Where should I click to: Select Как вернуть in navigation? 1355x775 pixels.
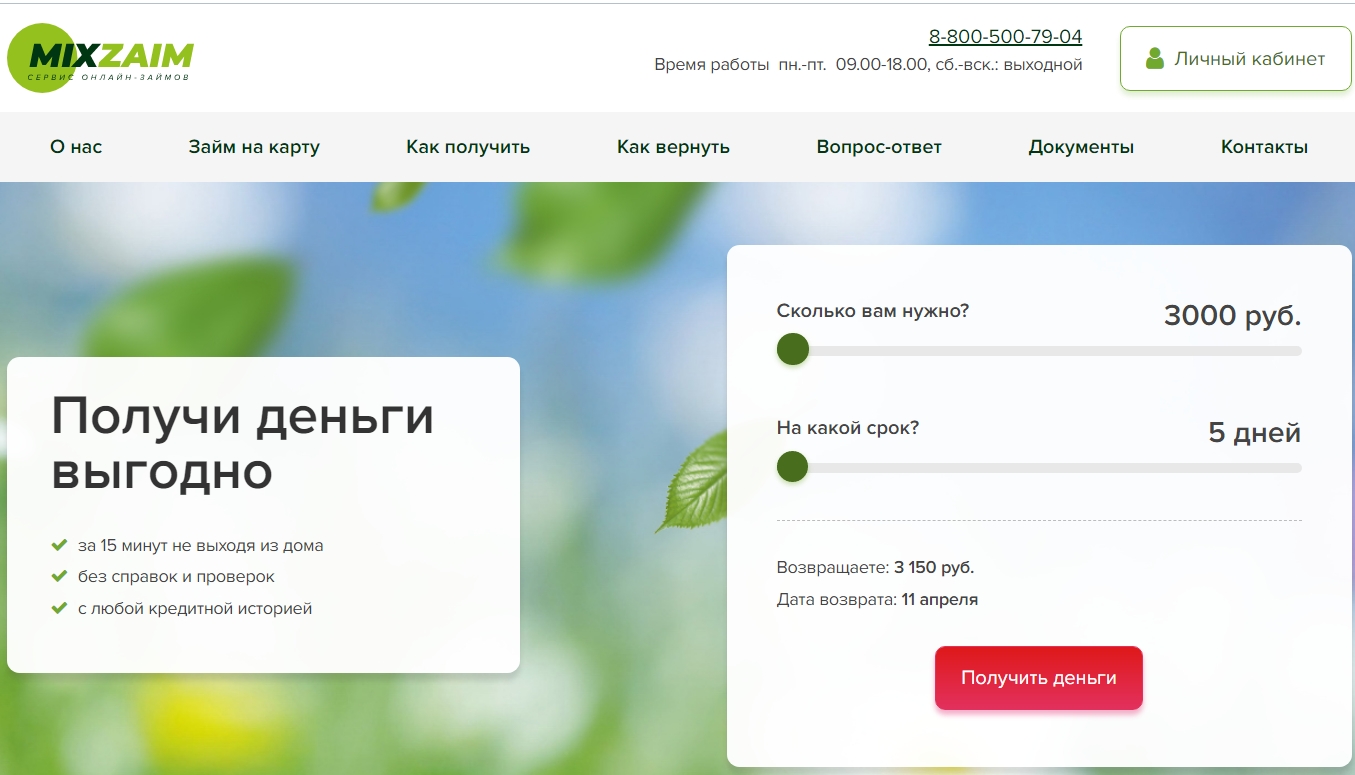click(673, 147)
